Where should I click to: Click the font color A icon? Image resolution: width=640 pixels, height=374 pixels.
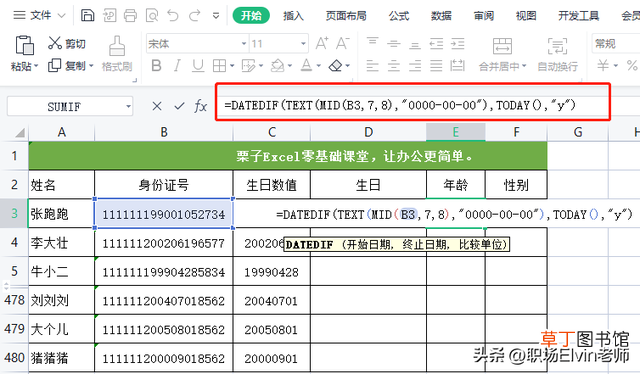(307, 65)
